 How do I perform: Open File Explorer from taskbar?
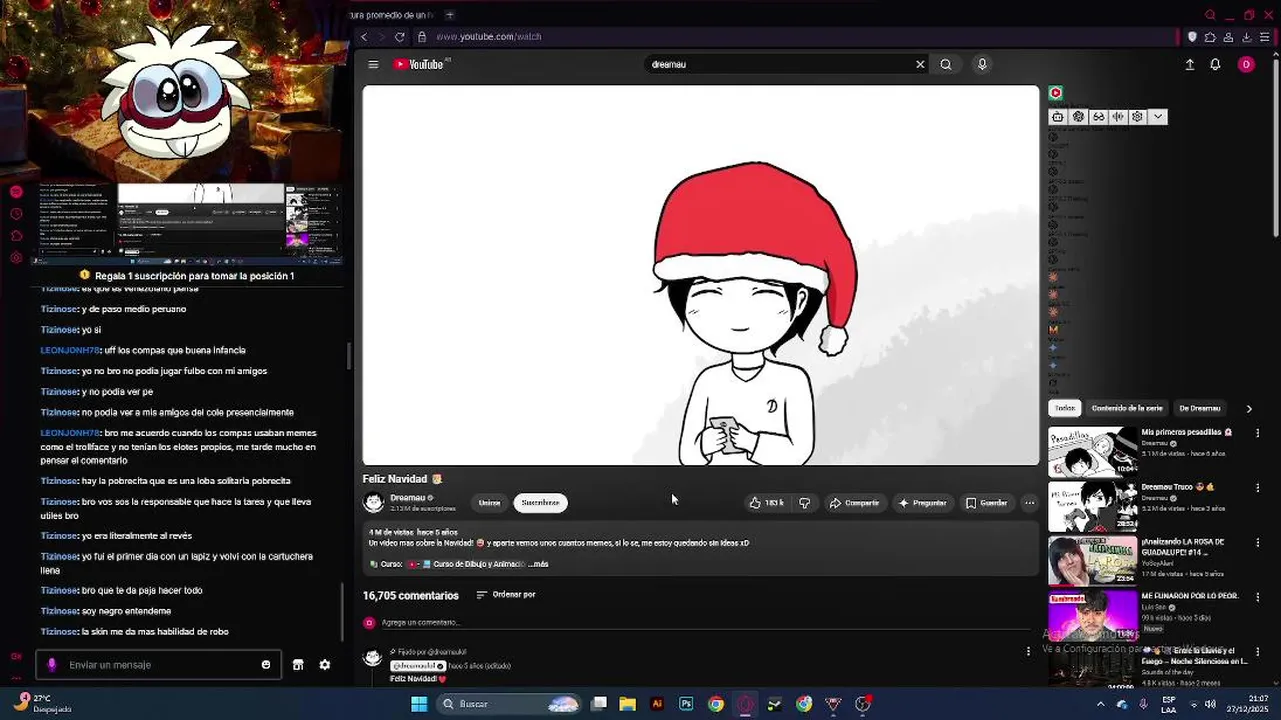pos(627,704)
